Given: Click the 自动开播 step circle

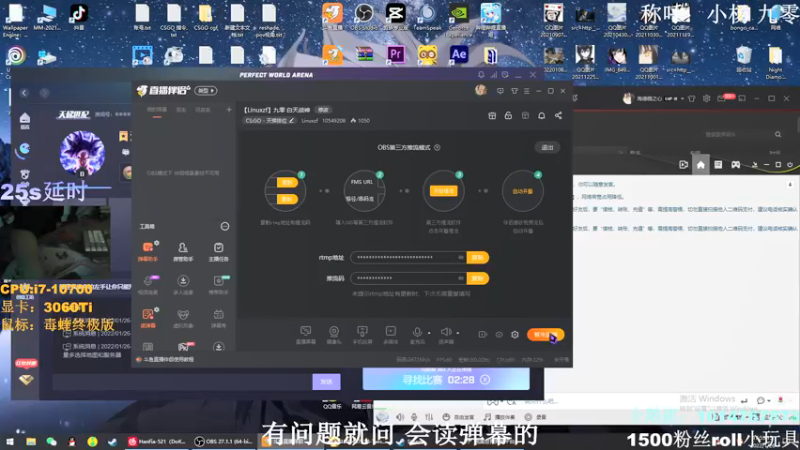Looking at the screenshot, I should coord(522,191).
